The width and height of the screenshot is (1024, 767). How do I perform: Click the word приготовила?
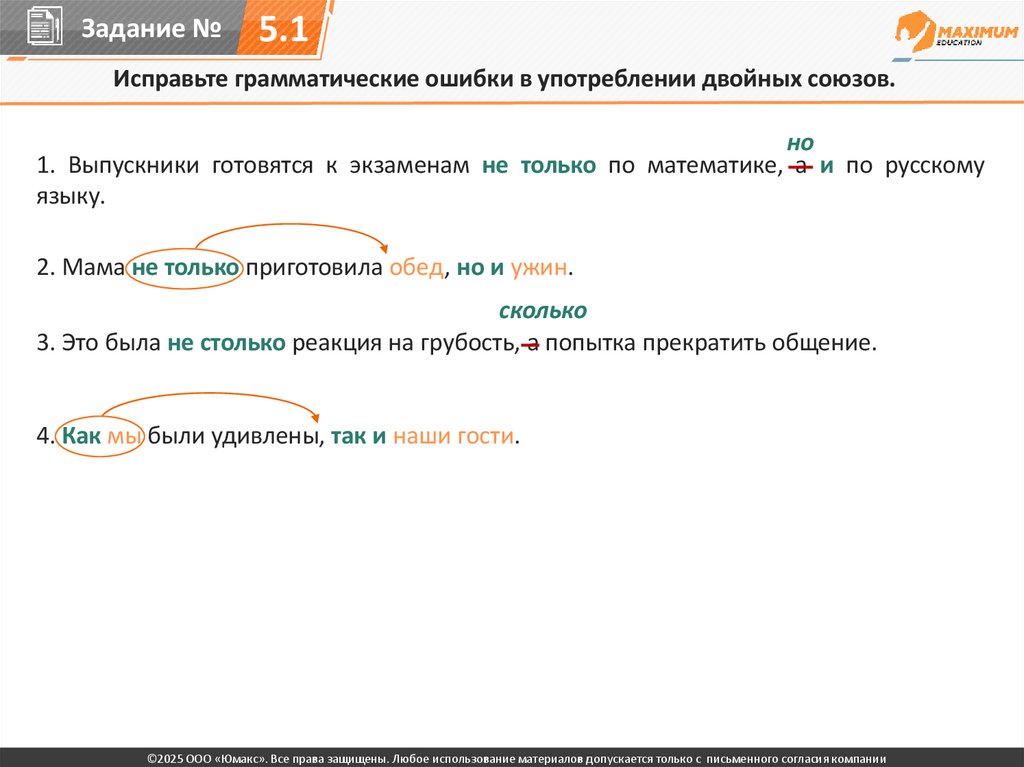314,268
